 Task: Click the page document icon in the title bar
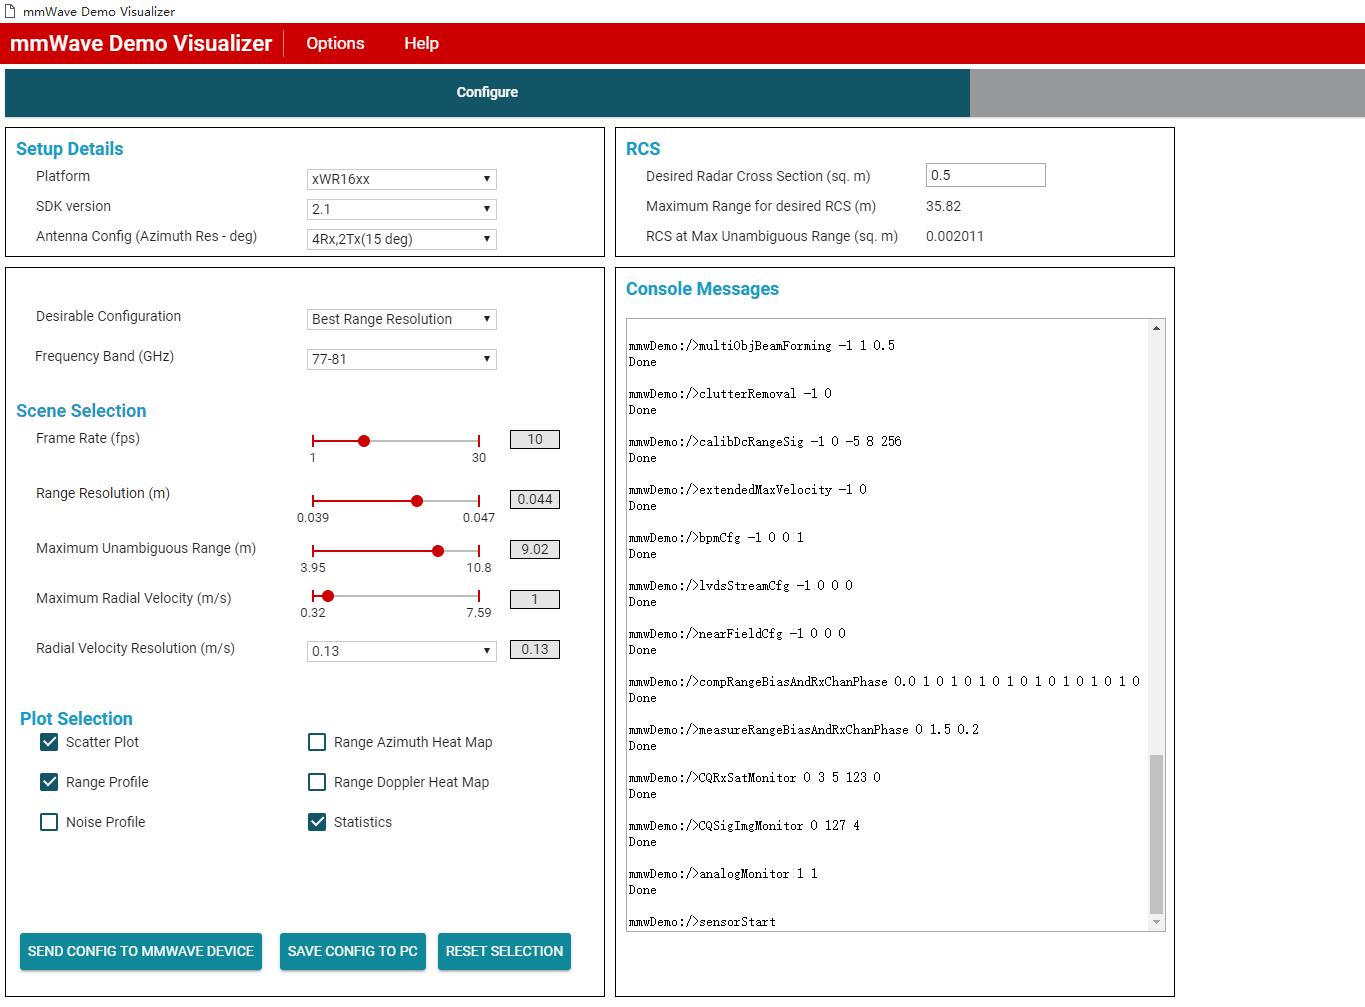pyautogui.click(x=10, y=11)
